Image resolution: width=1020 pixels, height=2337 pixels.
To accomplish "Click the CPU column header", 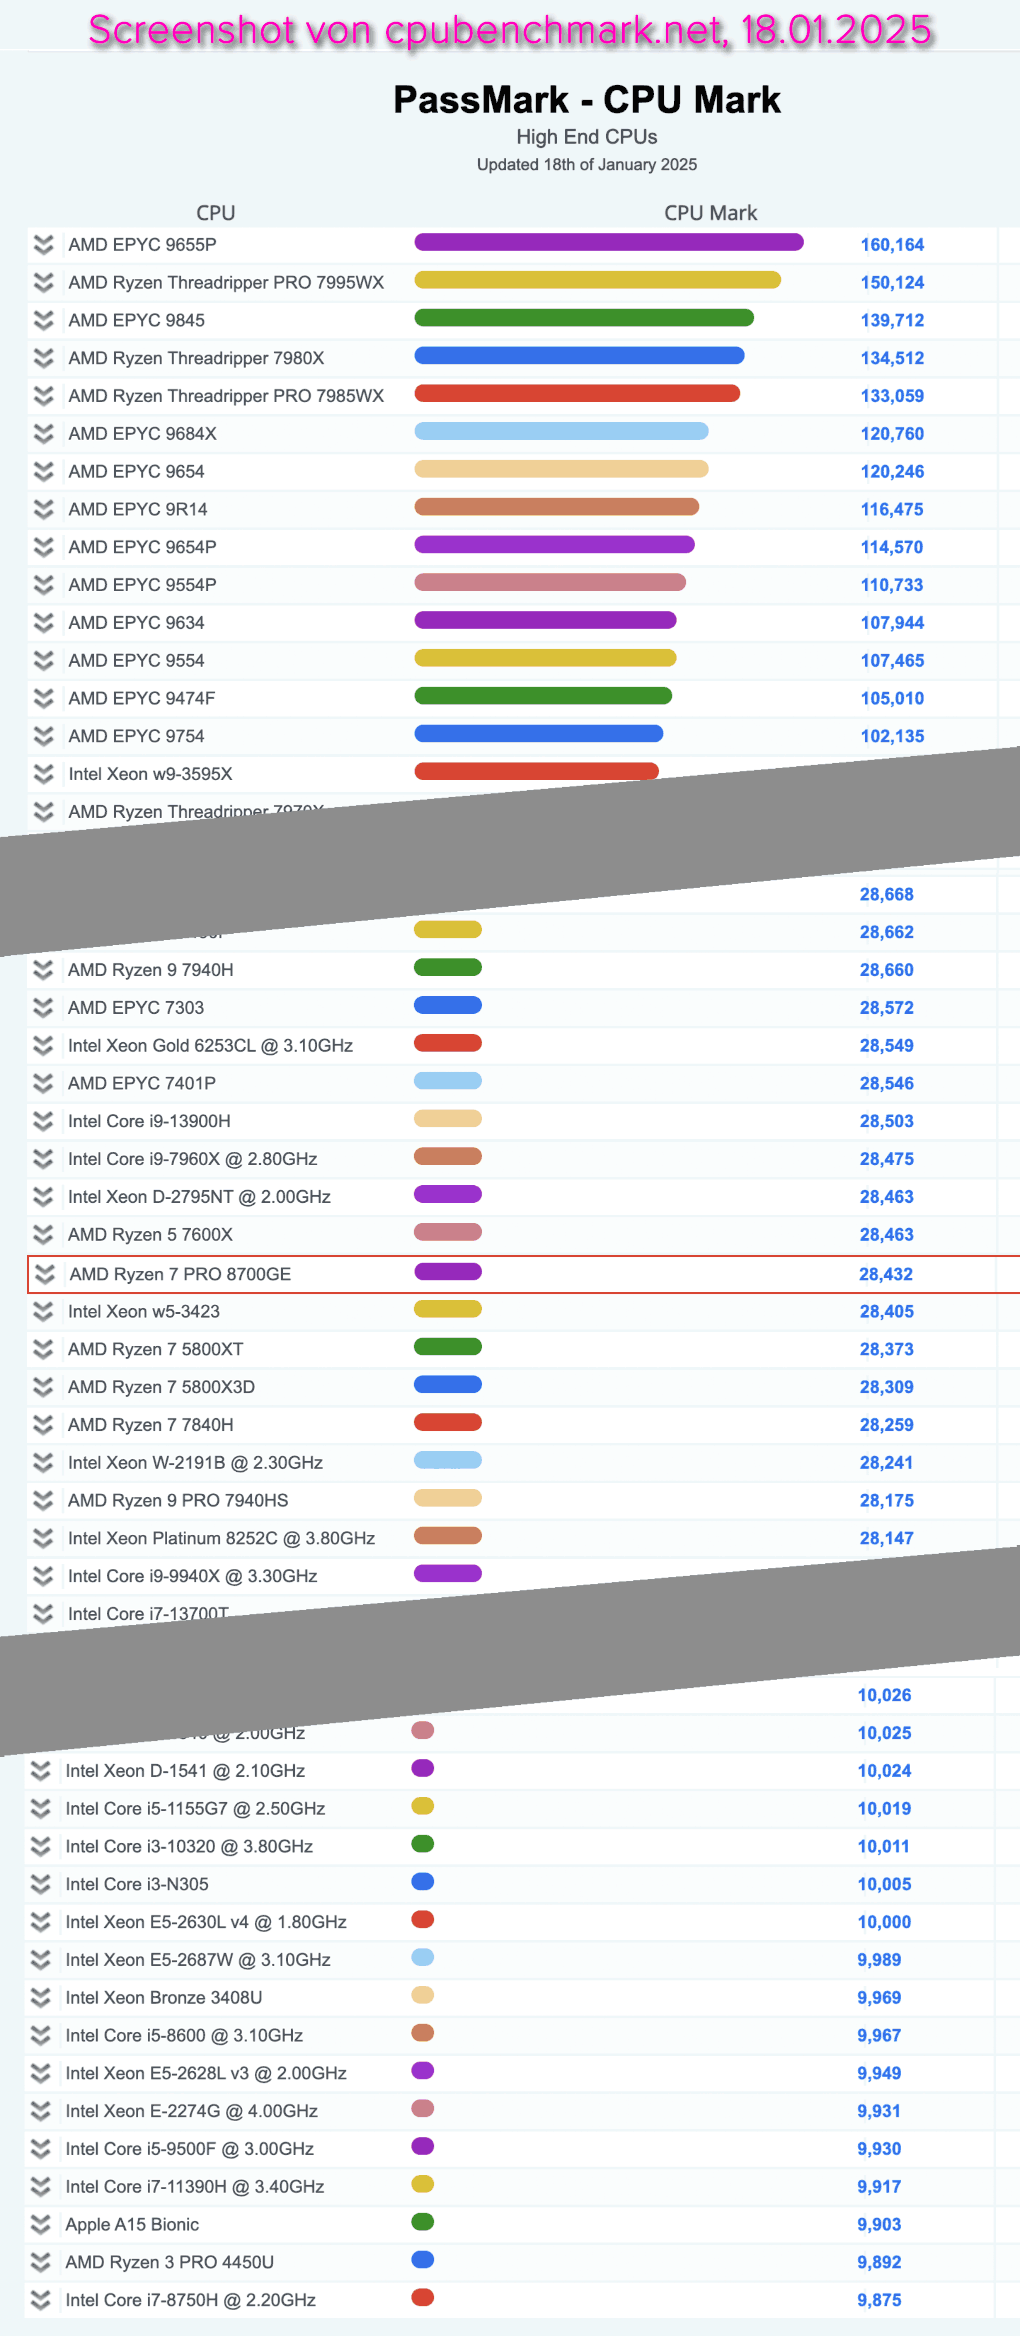I will pyautogui.click(x=215, y=213).
